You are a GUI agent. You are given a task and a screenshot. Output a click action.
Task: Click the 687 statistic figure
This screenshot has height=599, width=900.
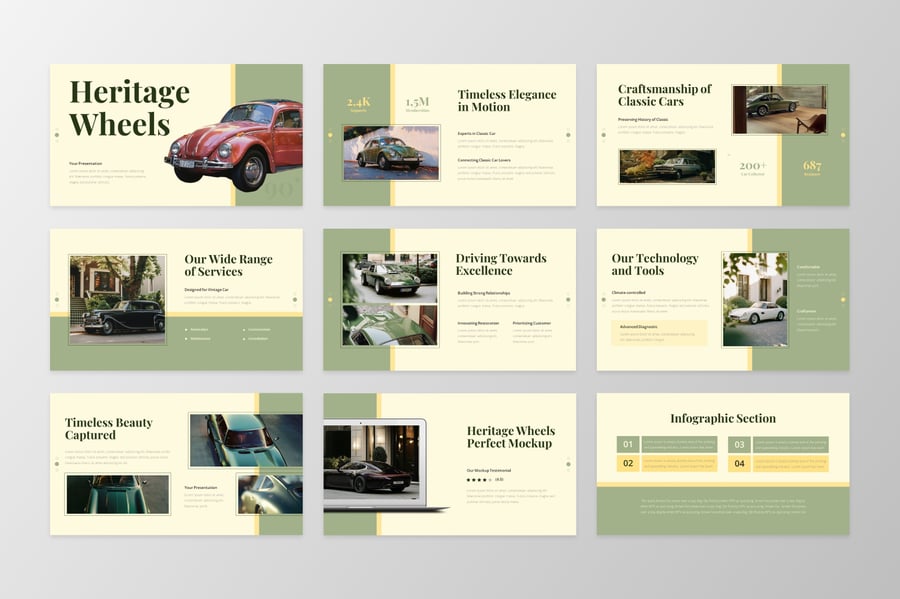(x=812, y=165)
